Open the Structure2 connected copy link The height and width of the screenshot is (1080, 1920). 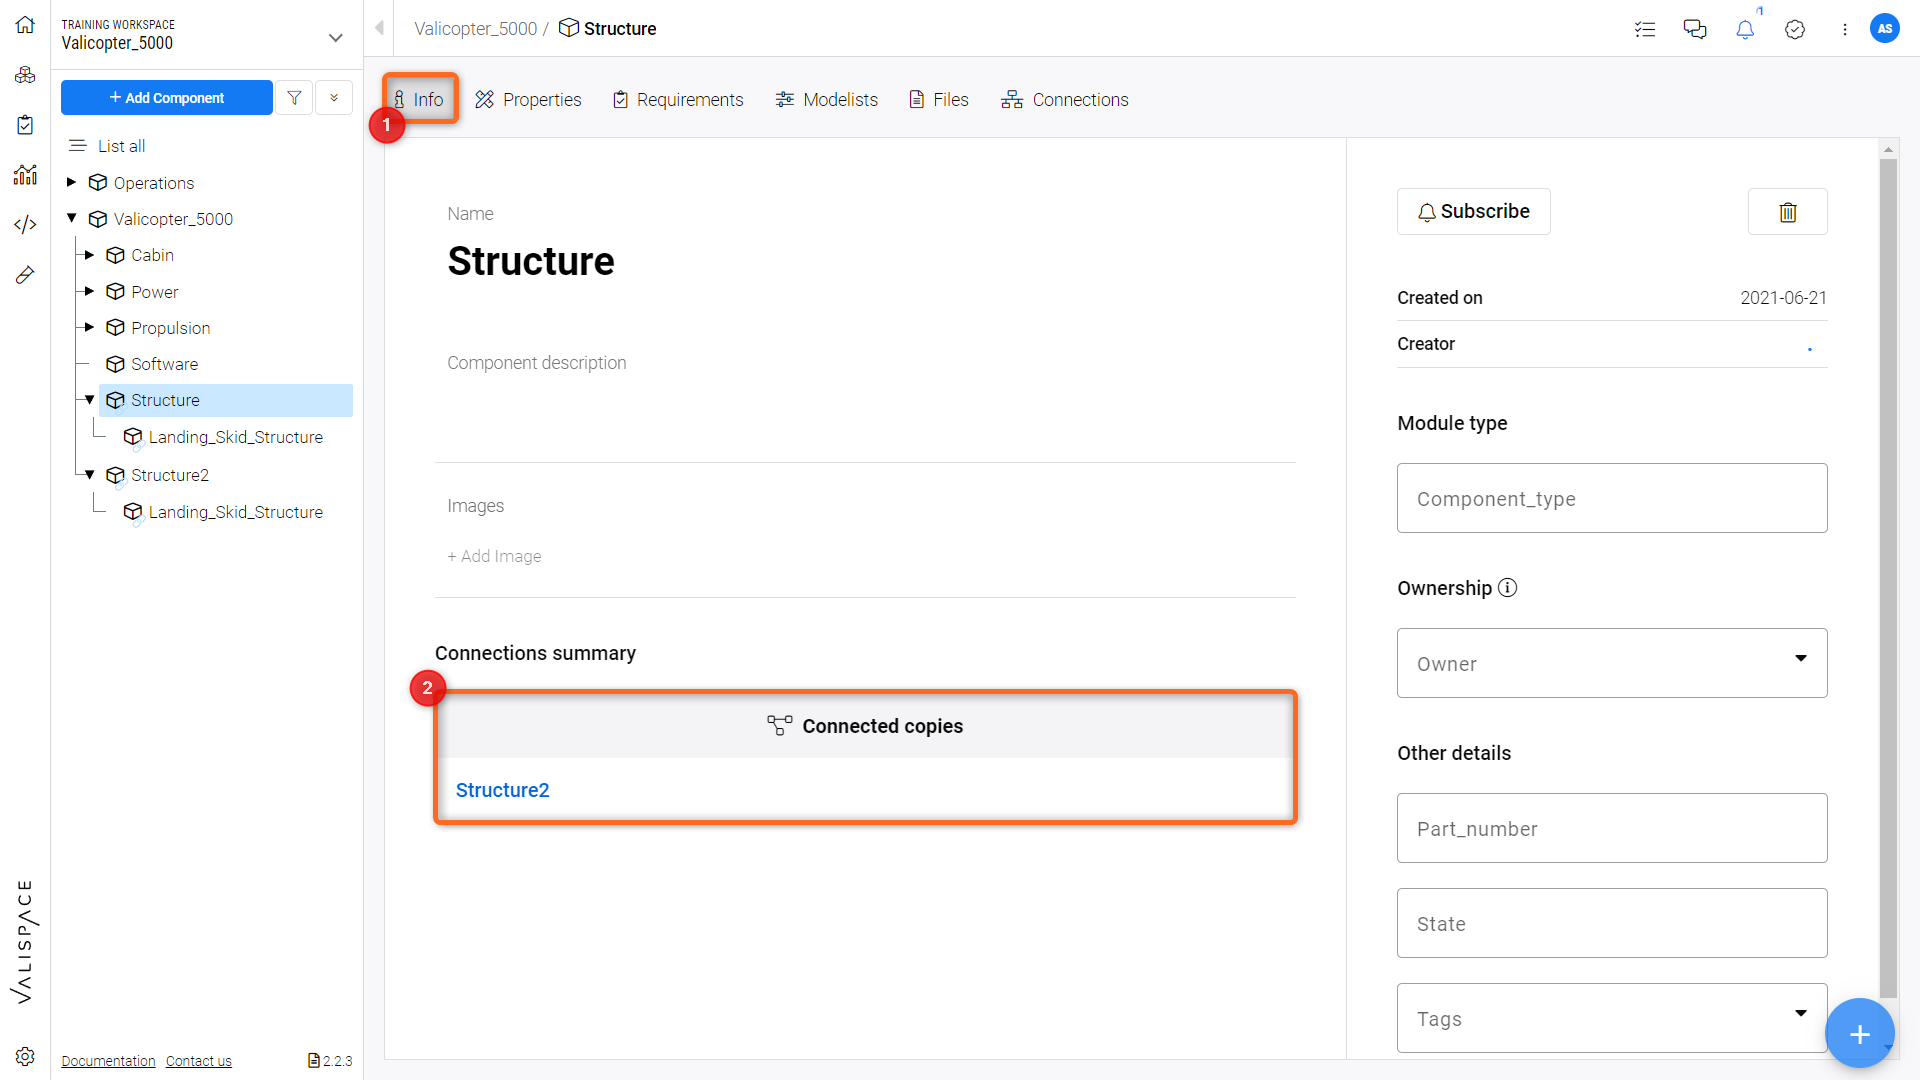(502, 790)
